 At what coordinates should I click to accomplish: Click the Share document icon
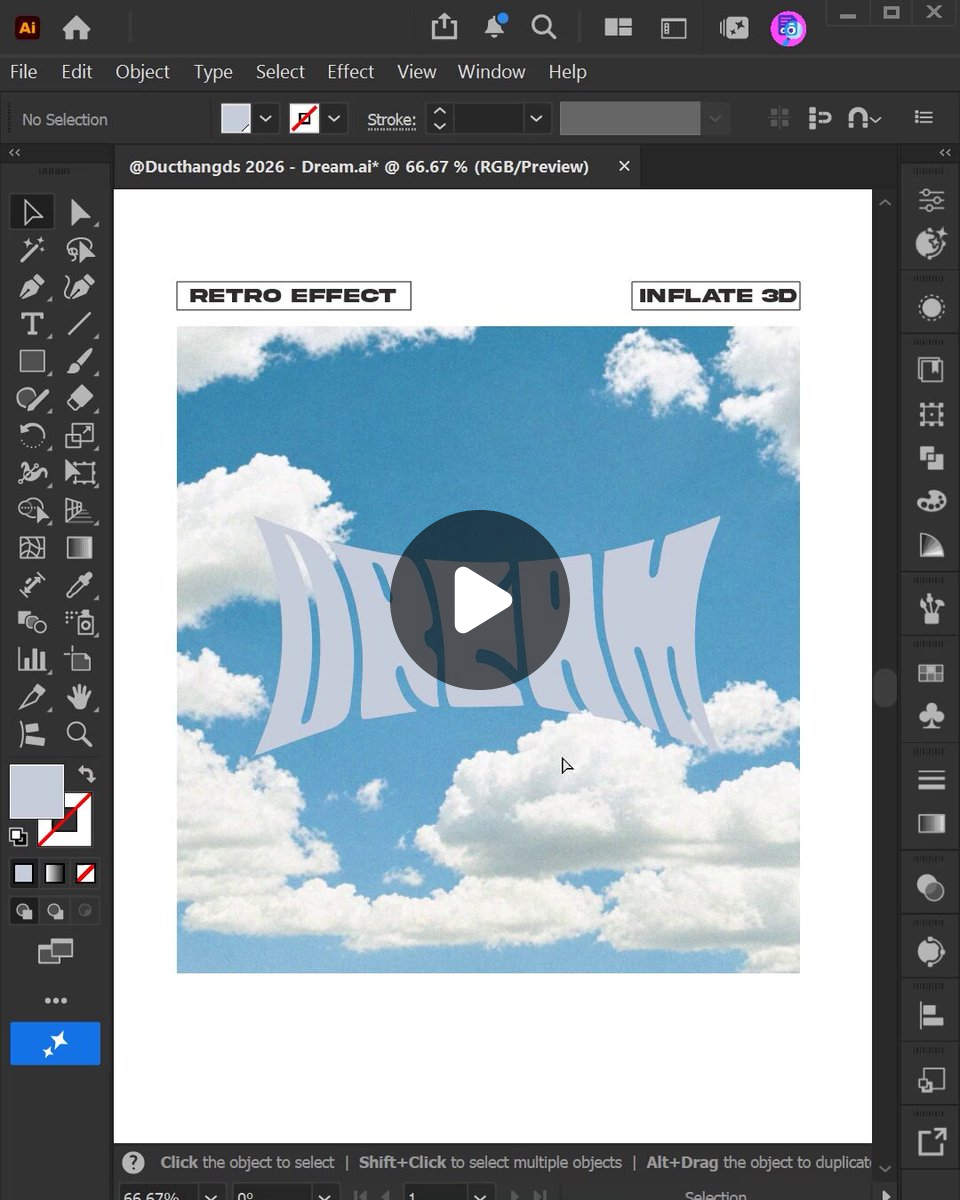[x=443, y=27]
